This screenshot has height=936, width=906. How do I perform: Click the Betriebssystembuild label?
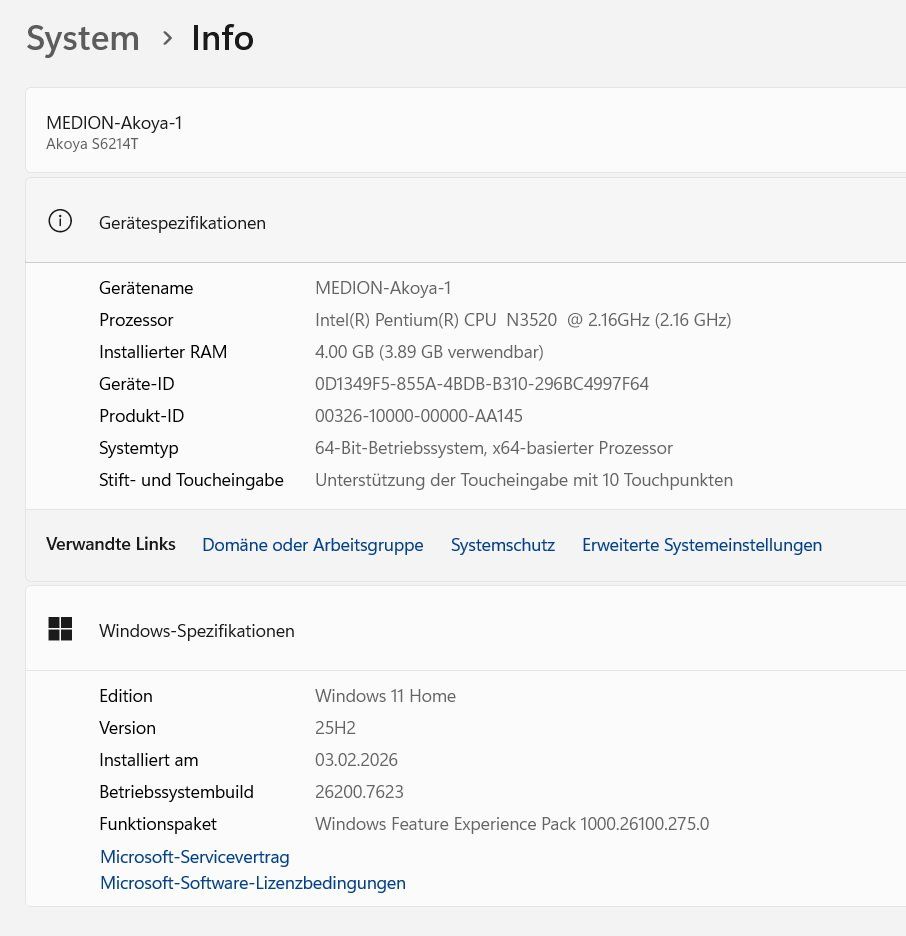(x=176, y=792)
